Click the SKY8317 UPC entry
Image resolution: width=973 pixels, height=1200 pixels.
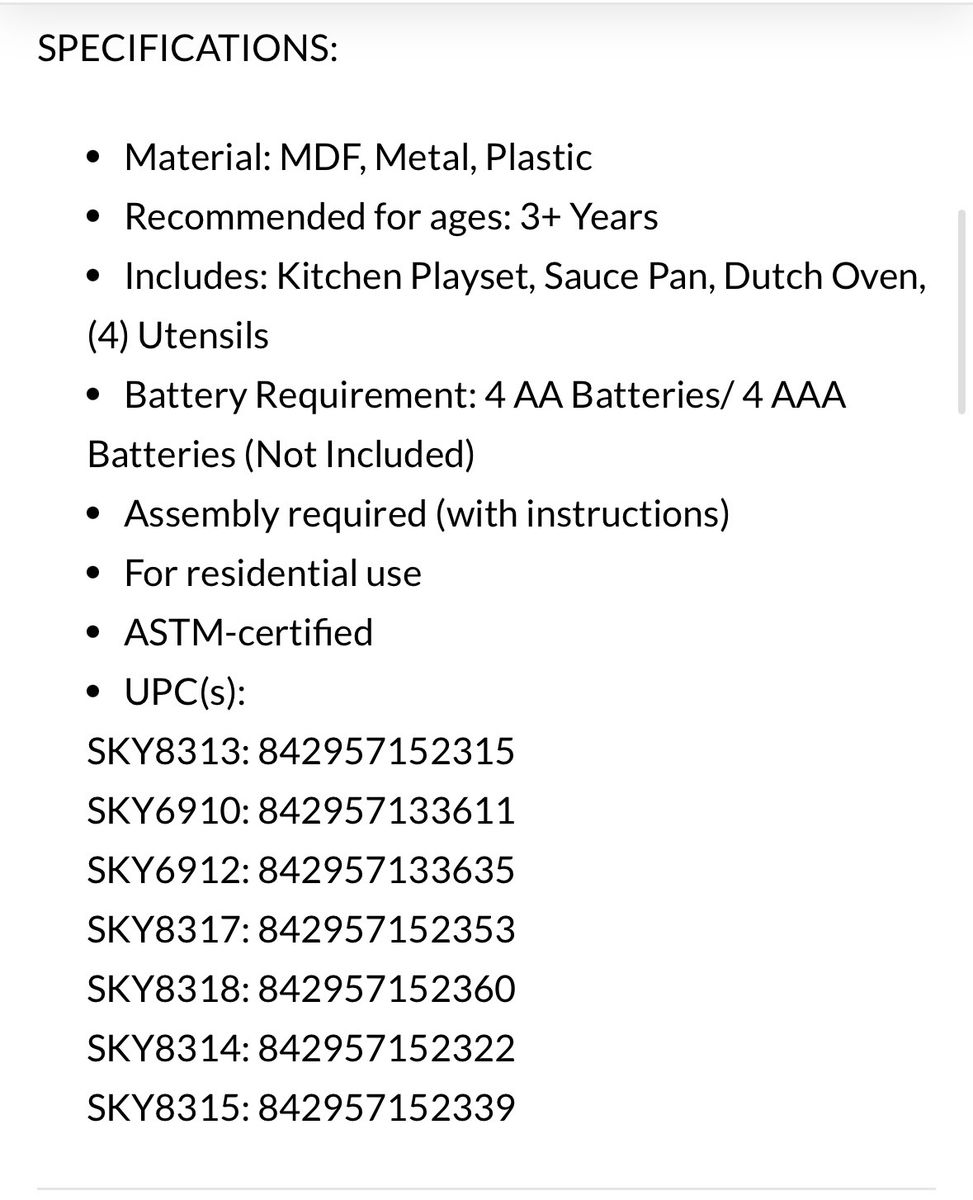pos(301,930)
